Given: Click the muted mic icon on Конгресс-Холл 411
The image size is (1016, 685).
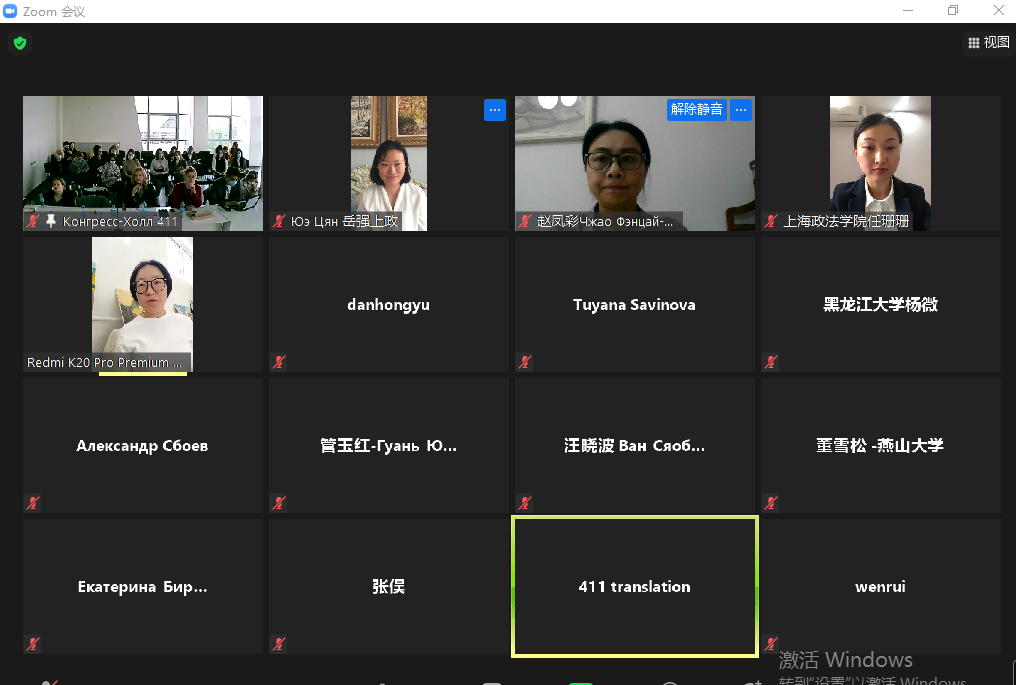Looking at the screenshot, I should click(x=33, y=221).
